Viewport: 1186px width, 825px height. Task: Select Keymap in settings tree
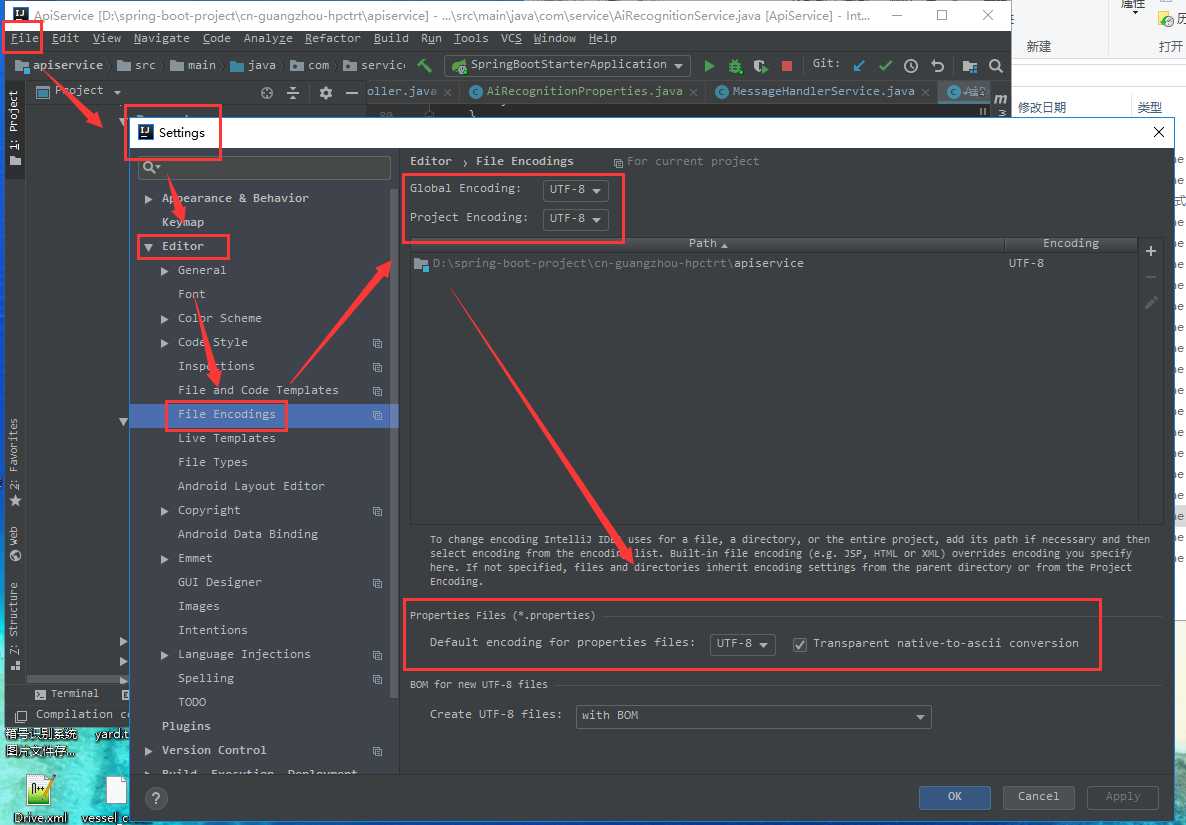pyautogui.click(x=182, y=222)
